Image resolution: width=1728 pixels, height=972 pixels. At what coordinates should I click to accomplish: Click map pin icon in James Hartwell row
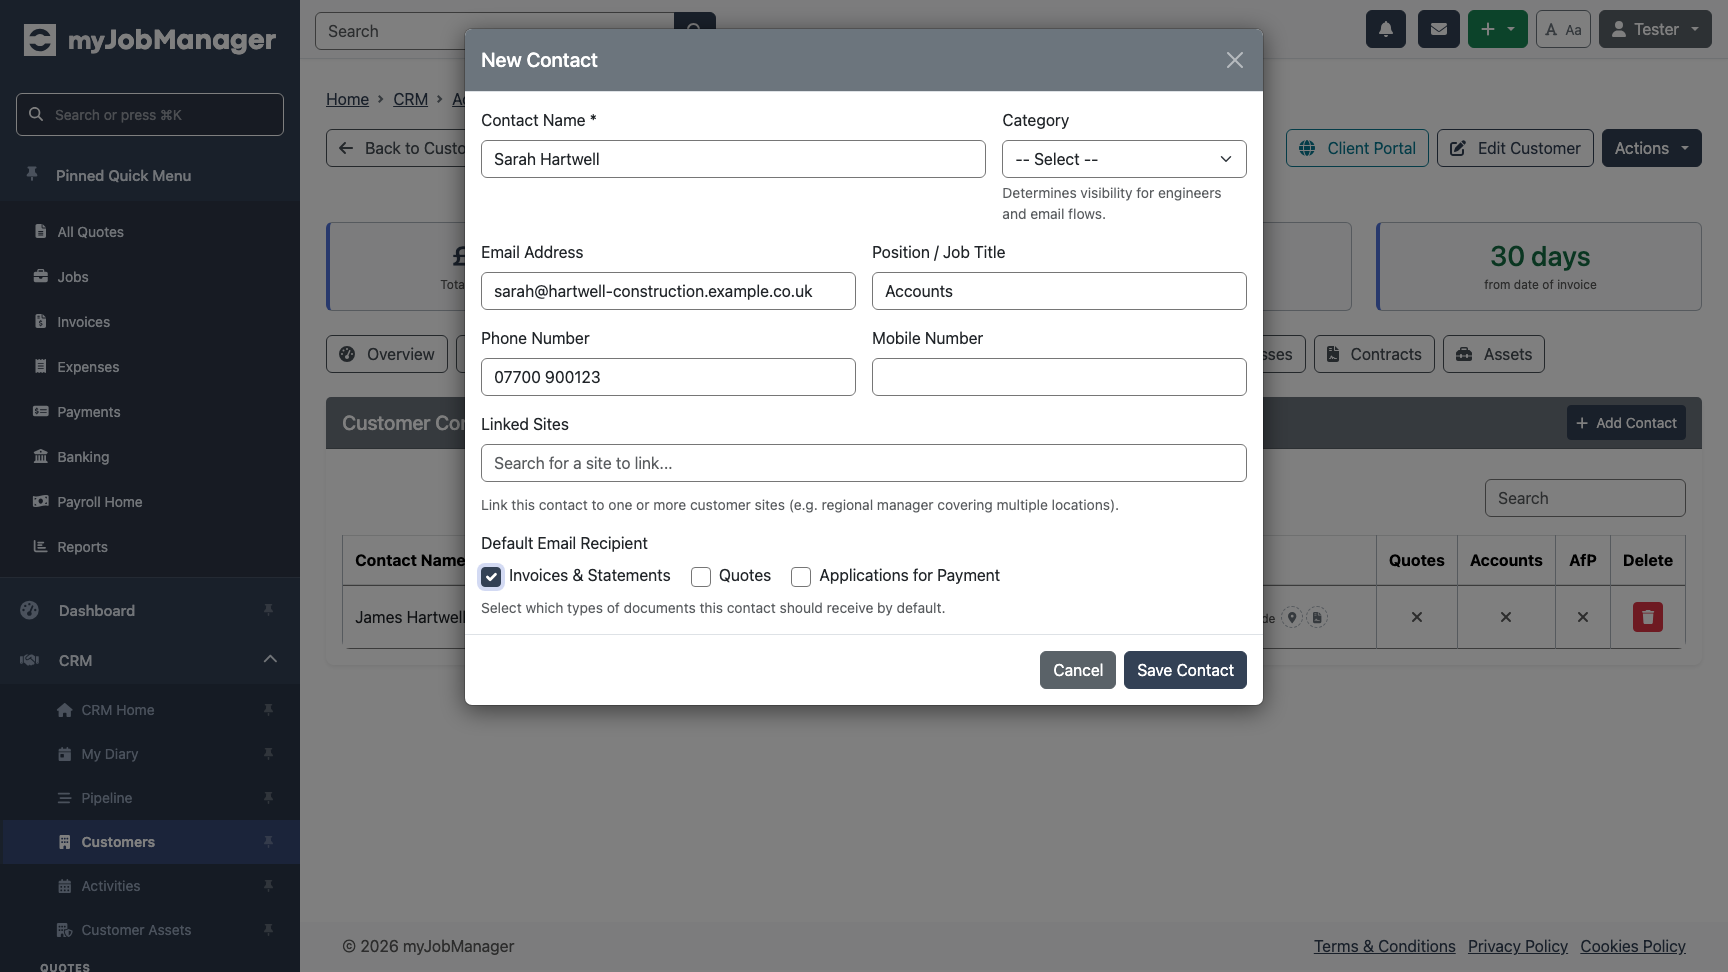1292,618
